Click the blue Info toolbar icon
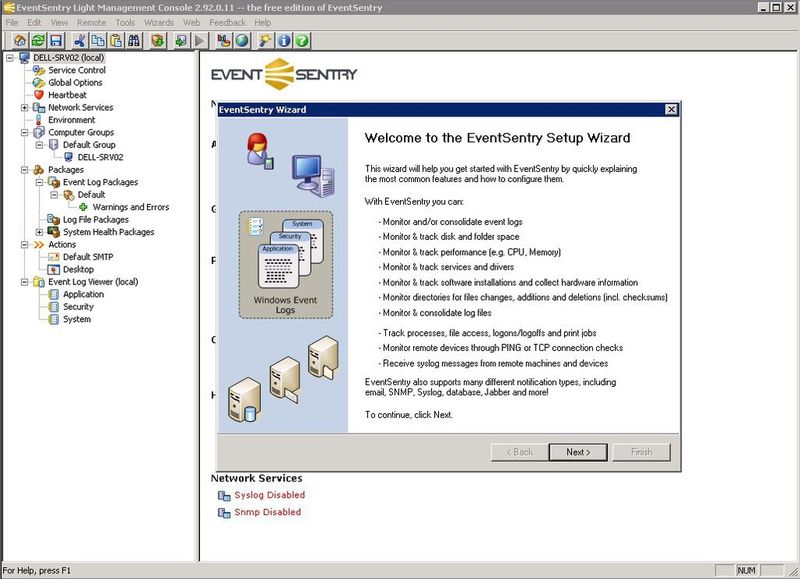This screenshot has width=800, height=579. pos(284,40)
